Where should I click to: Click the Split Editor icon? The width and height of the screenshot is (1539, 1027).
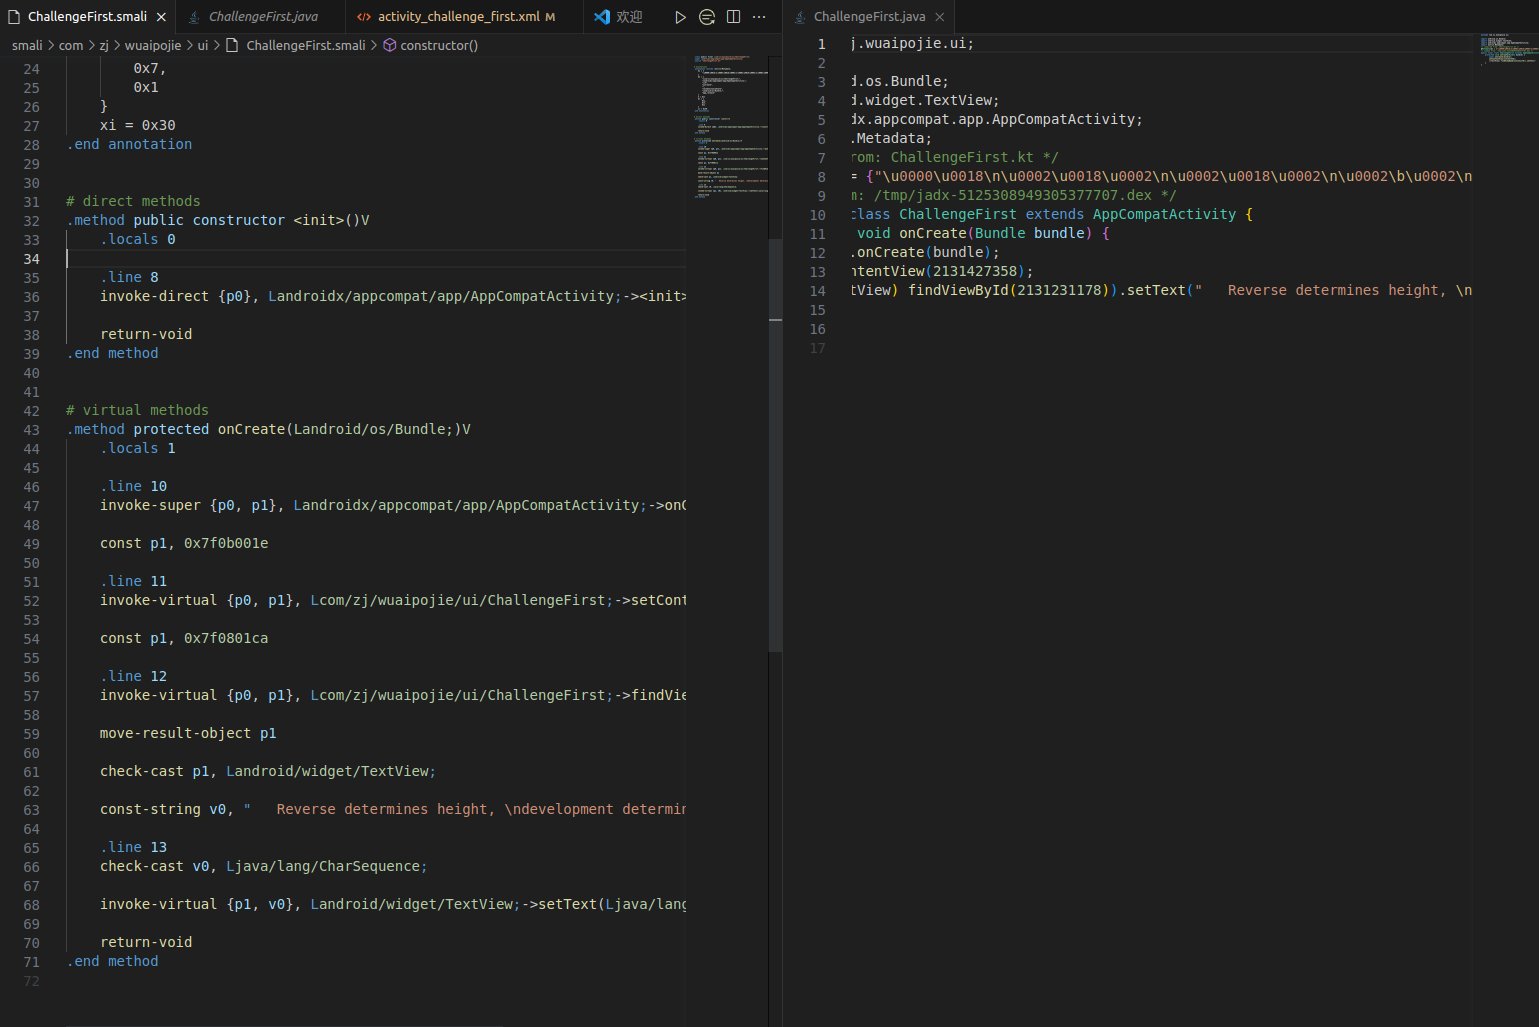point(734,17)
